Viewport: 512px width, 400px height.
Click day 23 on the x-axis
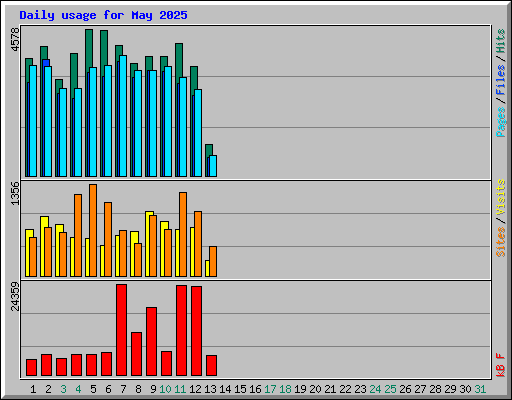tap(360, 389)
